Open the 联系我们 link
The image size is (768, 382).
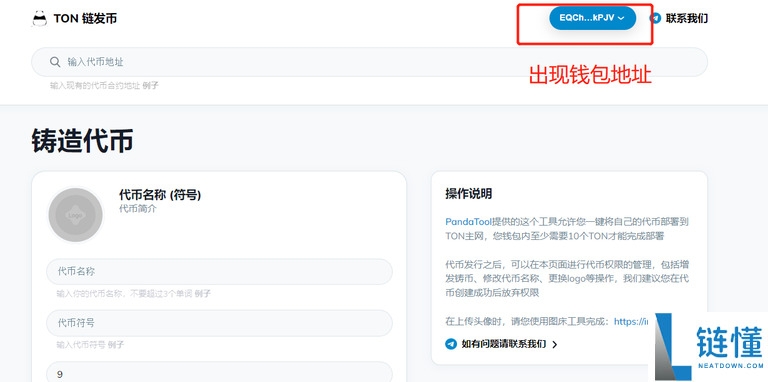pyautogui.click(x=686, y=19)
